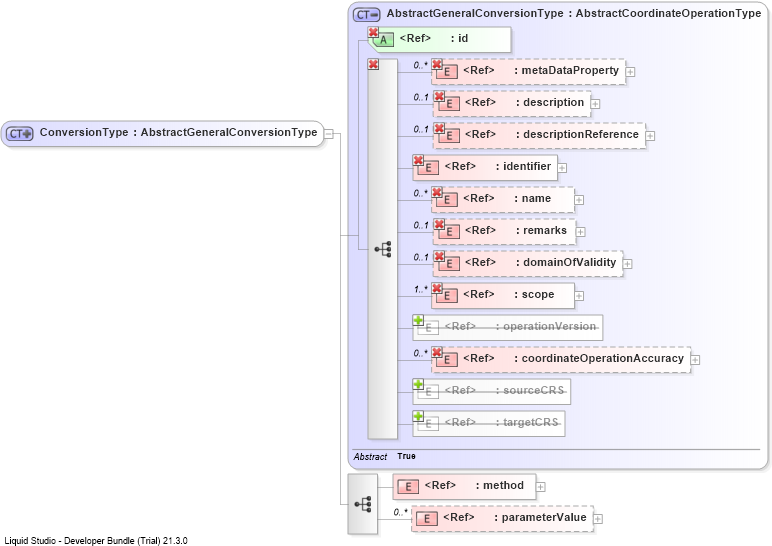
Task: Select the method label text
Action: pos(503,485)
